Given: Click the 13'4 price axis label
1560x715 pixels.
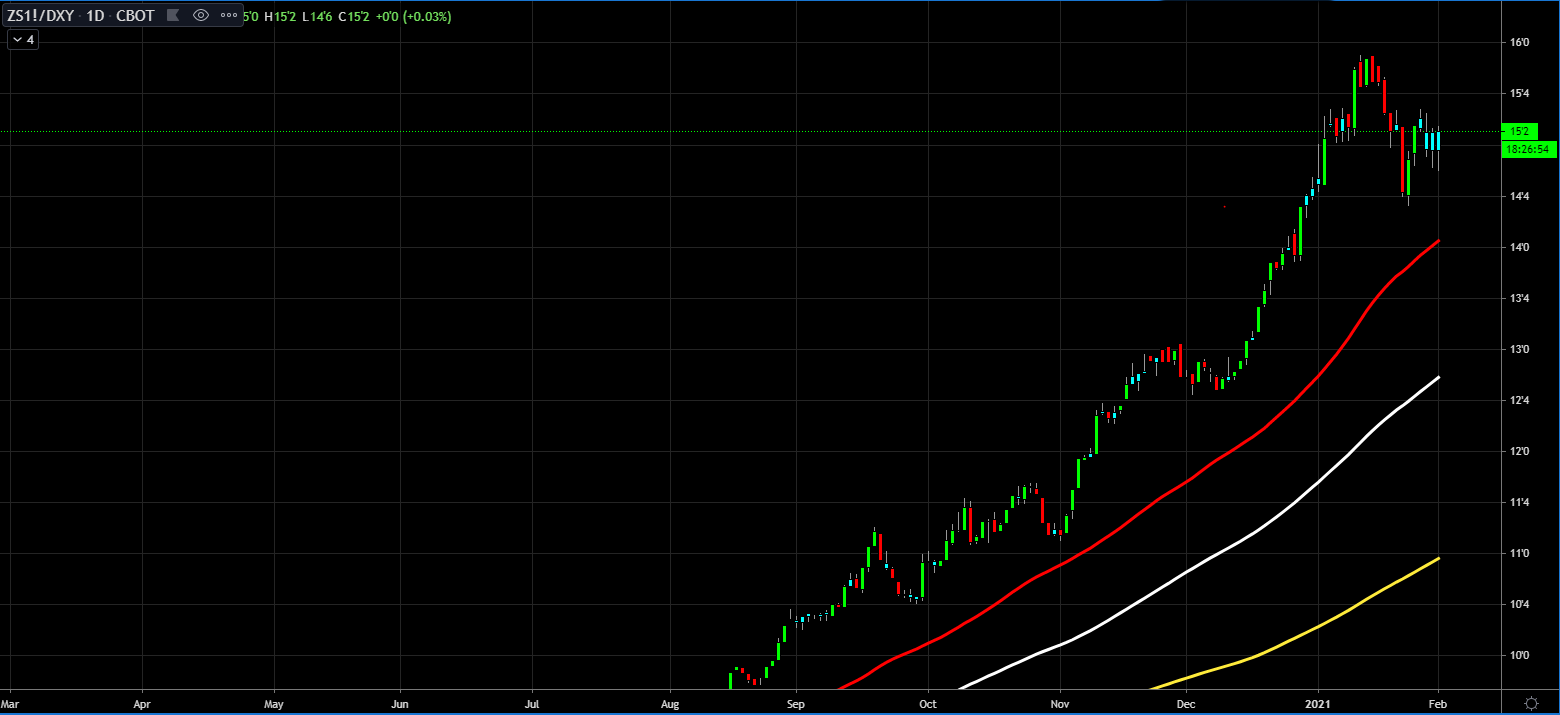Looking at the screenshot, I should (1520, 298).
